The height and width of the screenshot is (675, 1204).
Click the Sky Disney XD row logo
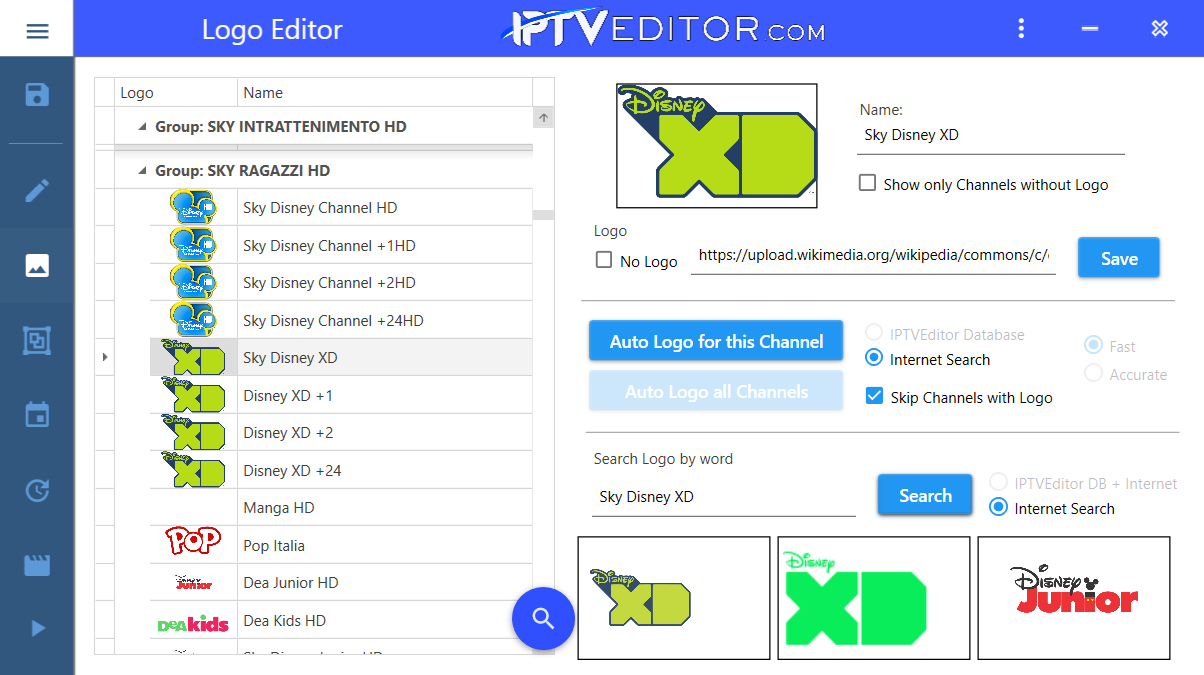tap(193, 358)
